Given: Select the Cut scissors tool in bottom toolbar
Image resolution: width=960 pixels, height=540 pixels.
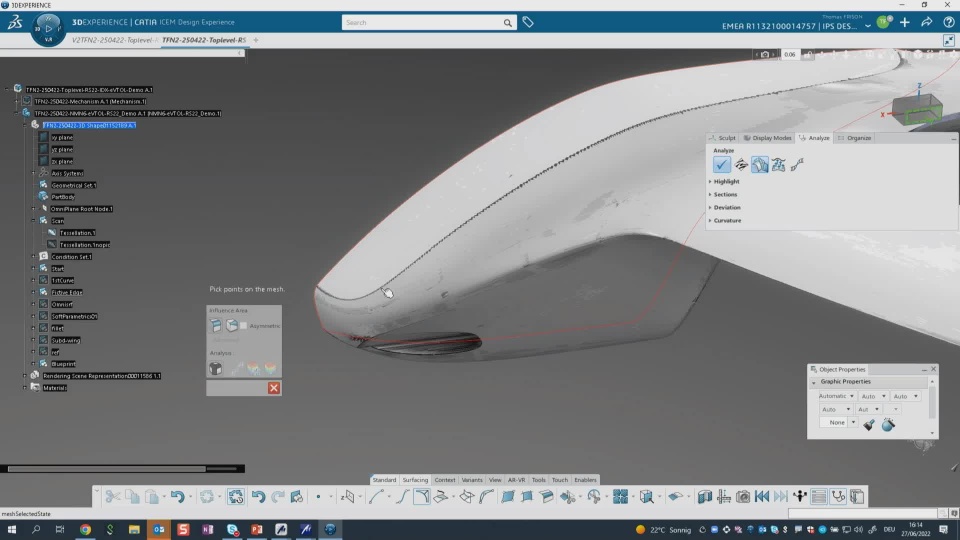Looking at the screenshot, I should 113,497.
